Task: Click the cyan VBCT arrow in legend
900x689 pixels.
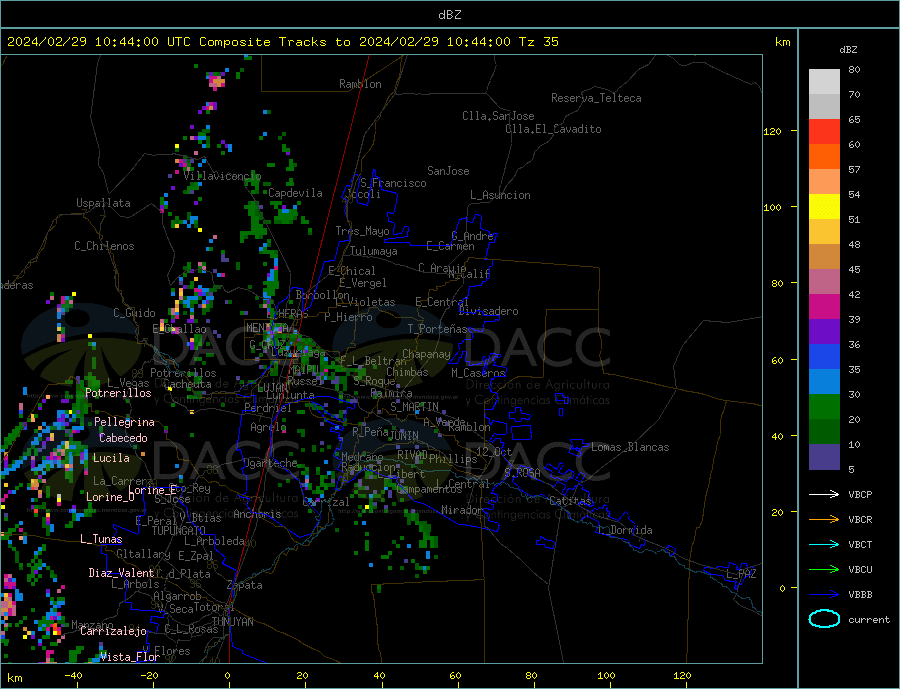Action: tap(824, 544)
